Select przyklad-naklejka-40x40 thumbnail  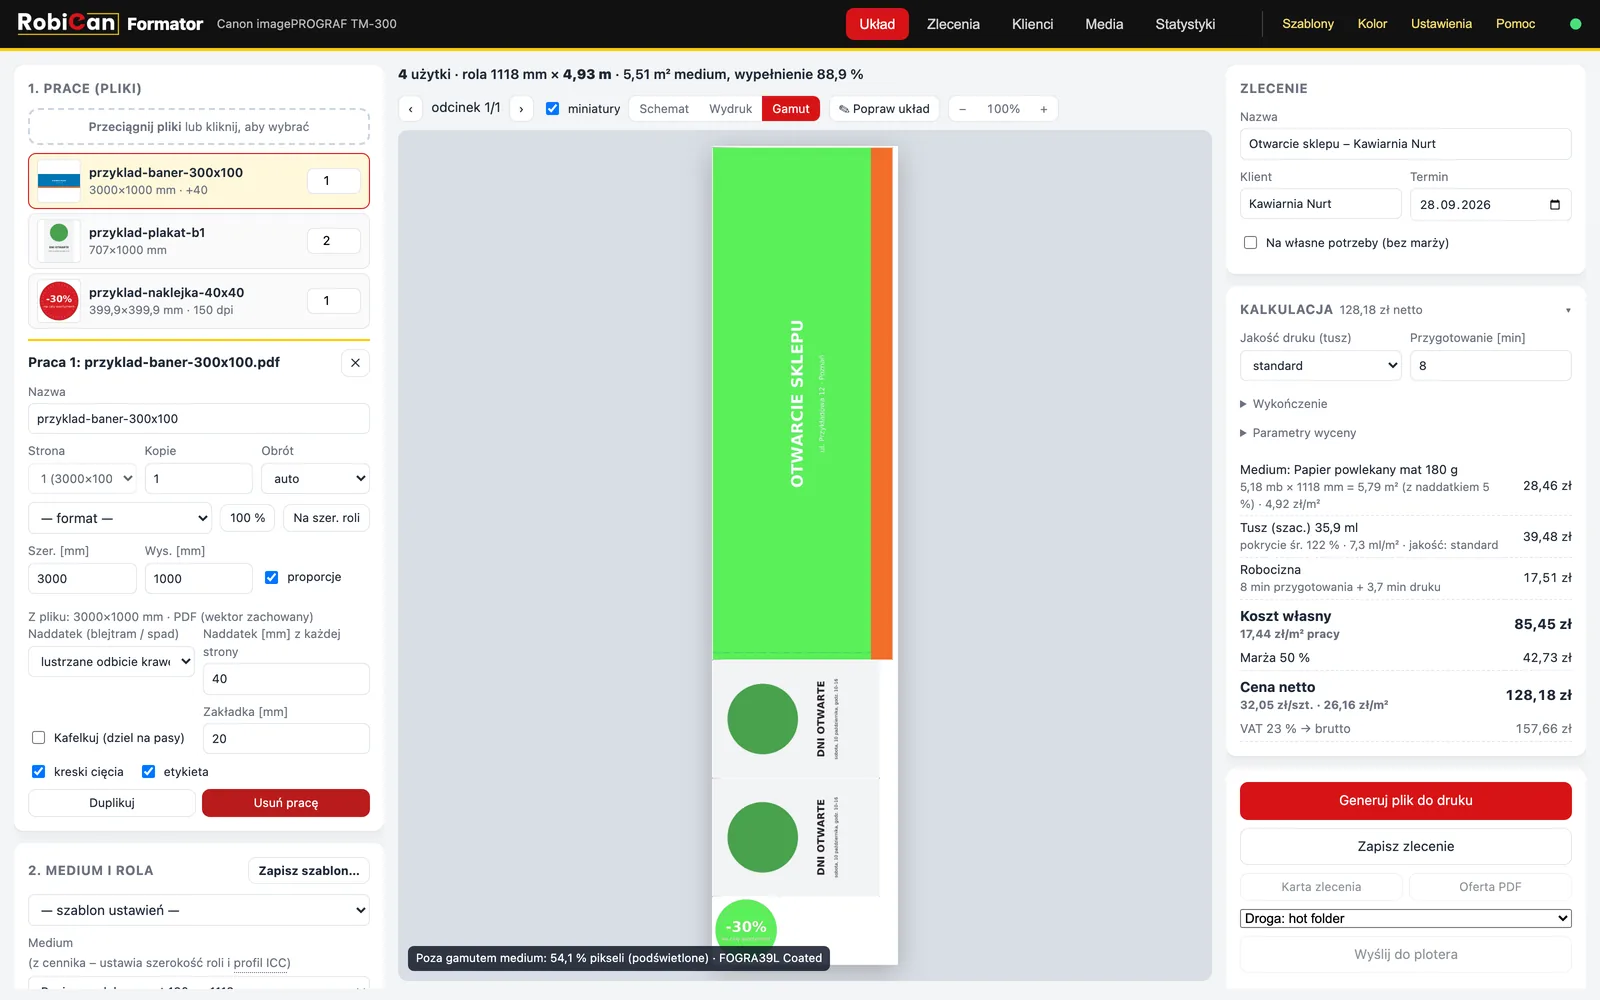[x=59, y=301]
